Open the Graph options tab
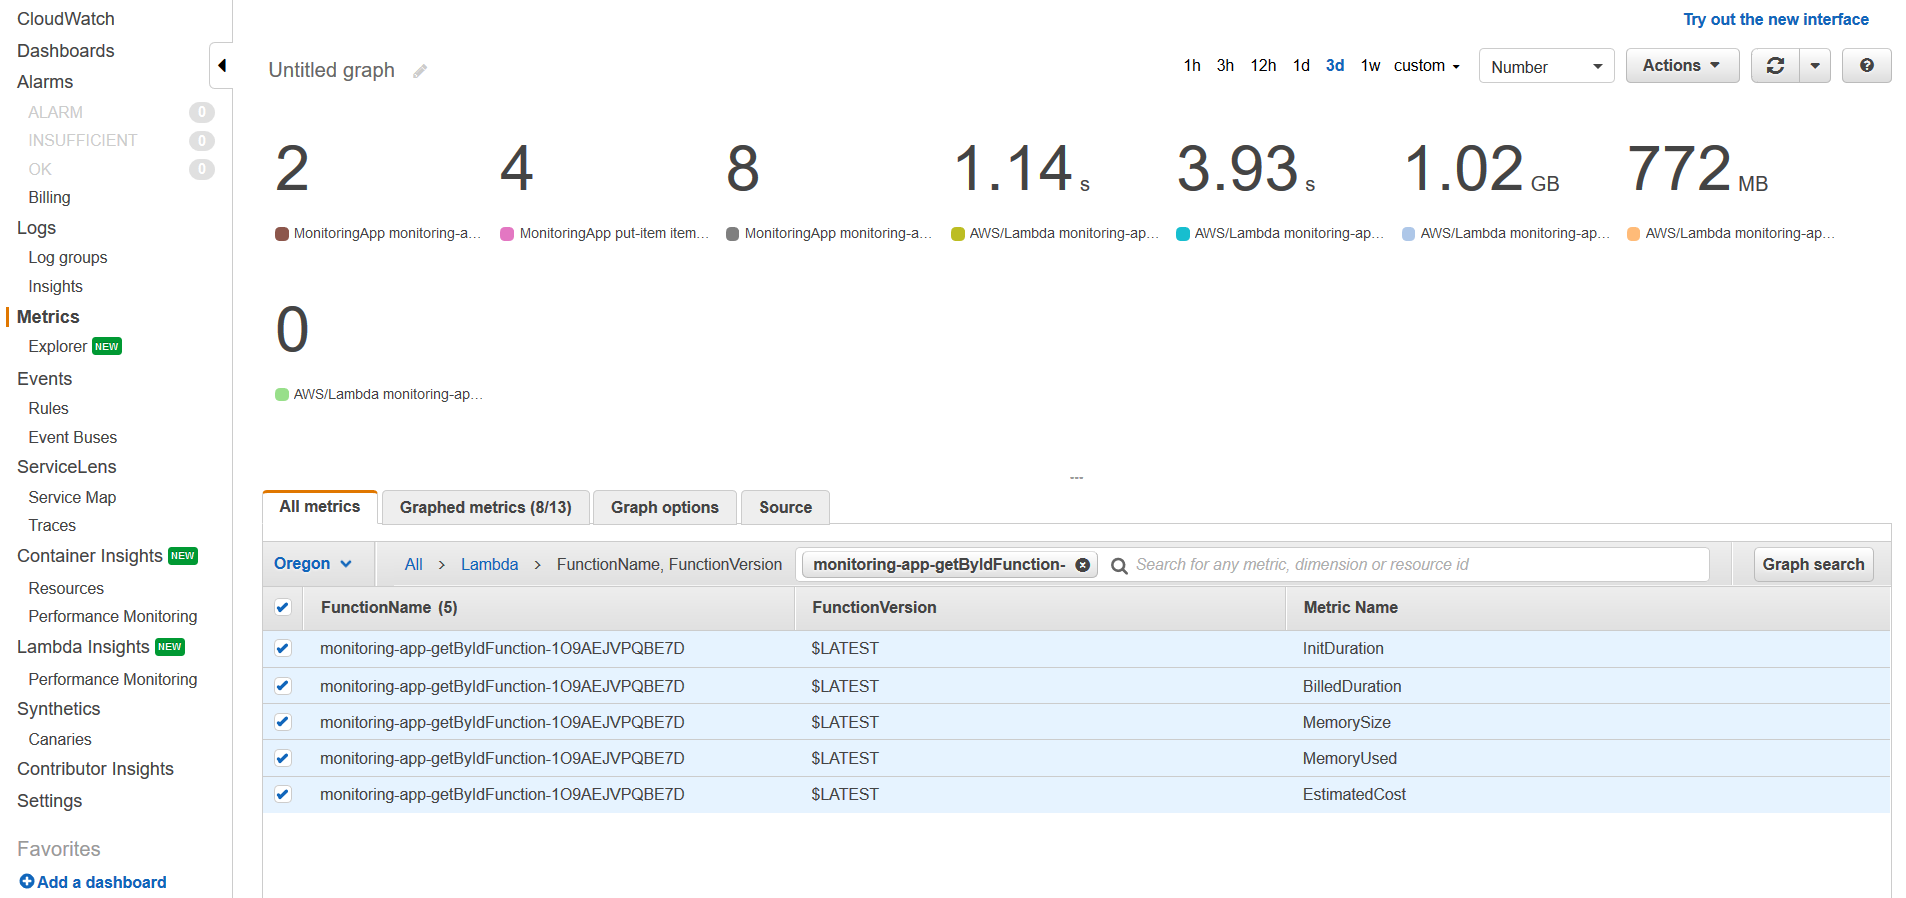Image resolution: width=1906 pixels, height=898 pixels. pos(665,508)
